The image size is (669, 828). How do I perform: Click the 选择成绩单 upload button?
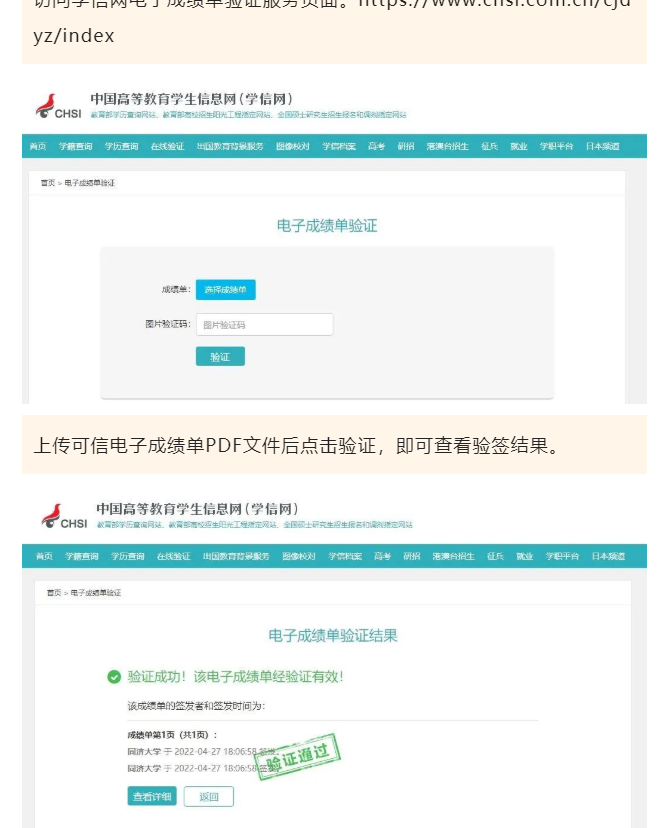coord(225,289)
